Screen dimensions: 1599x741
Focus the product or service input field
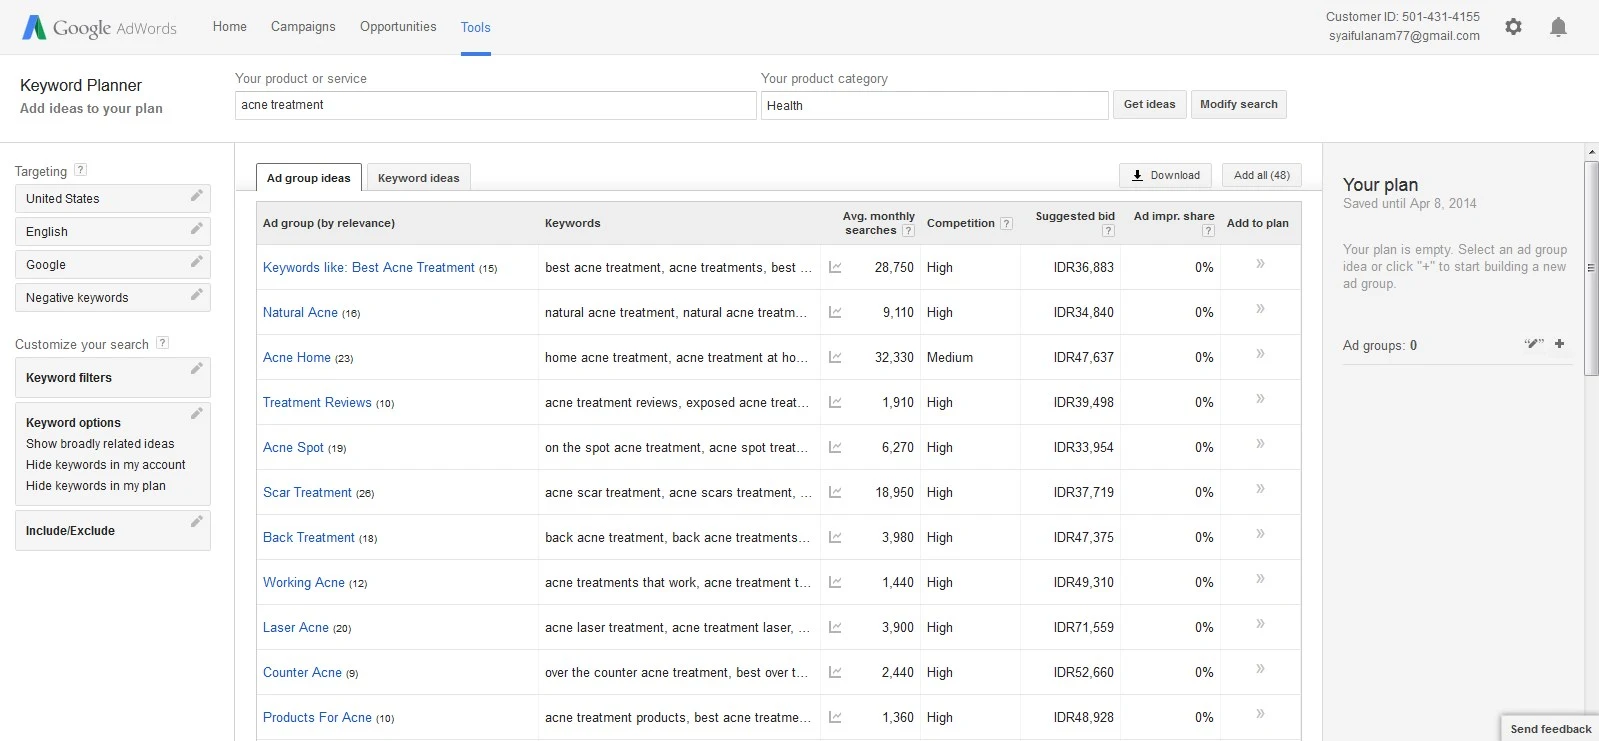click(x=496, y=105)
